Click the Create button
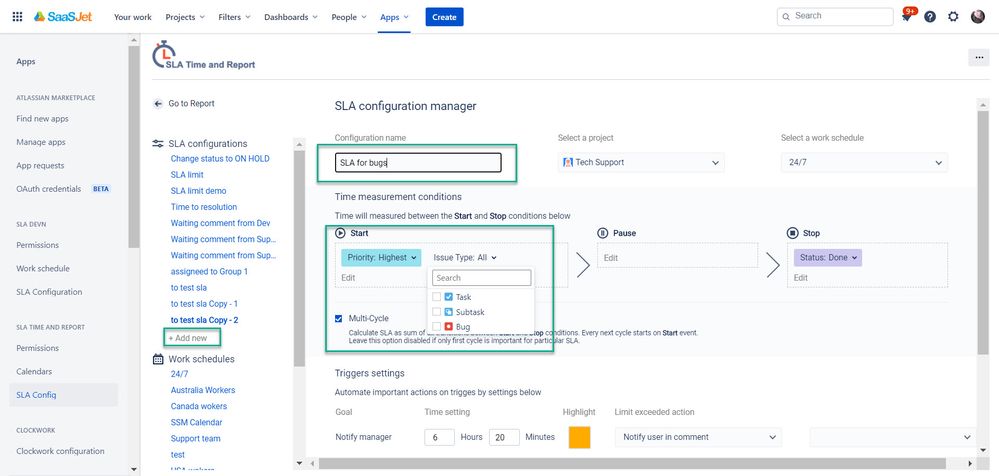The height and width of the screenshot is (476, 999). tap(444, 17)
